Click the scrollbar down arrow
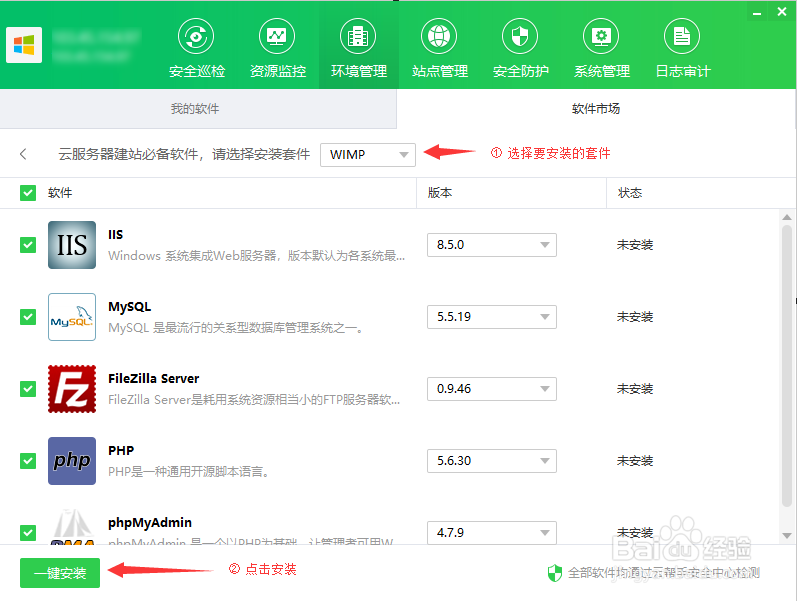The width and height of the screenshot is (798, 601). [787, 535]
